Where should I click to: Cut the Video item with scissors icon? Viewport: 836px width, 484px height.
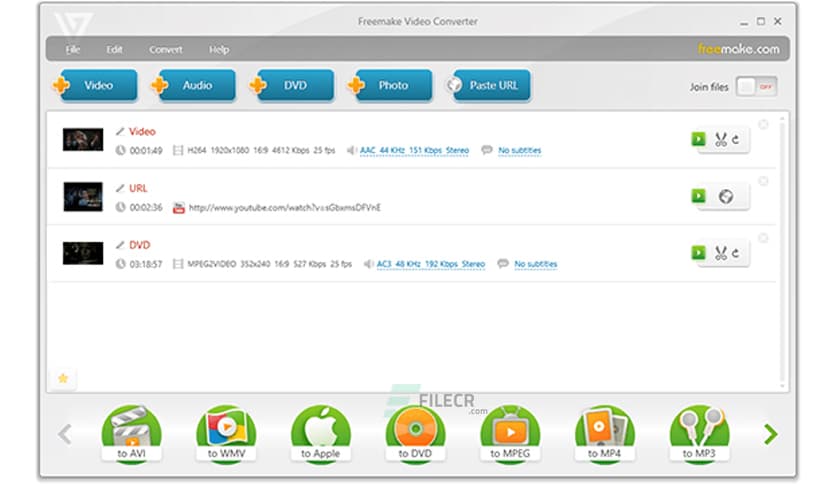(x=721, y=140)
